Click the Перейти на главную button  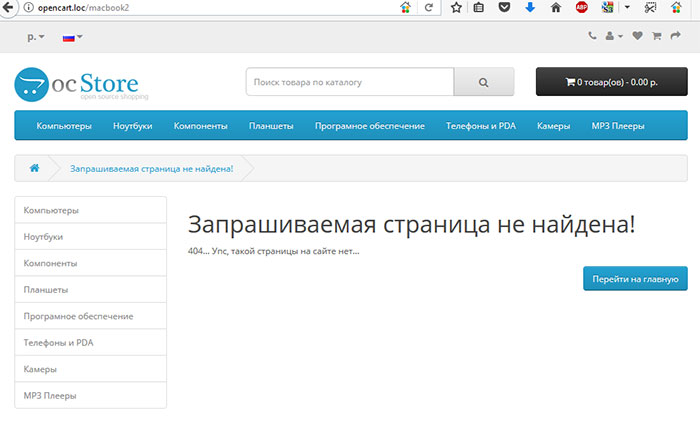[x=635, y=279]
